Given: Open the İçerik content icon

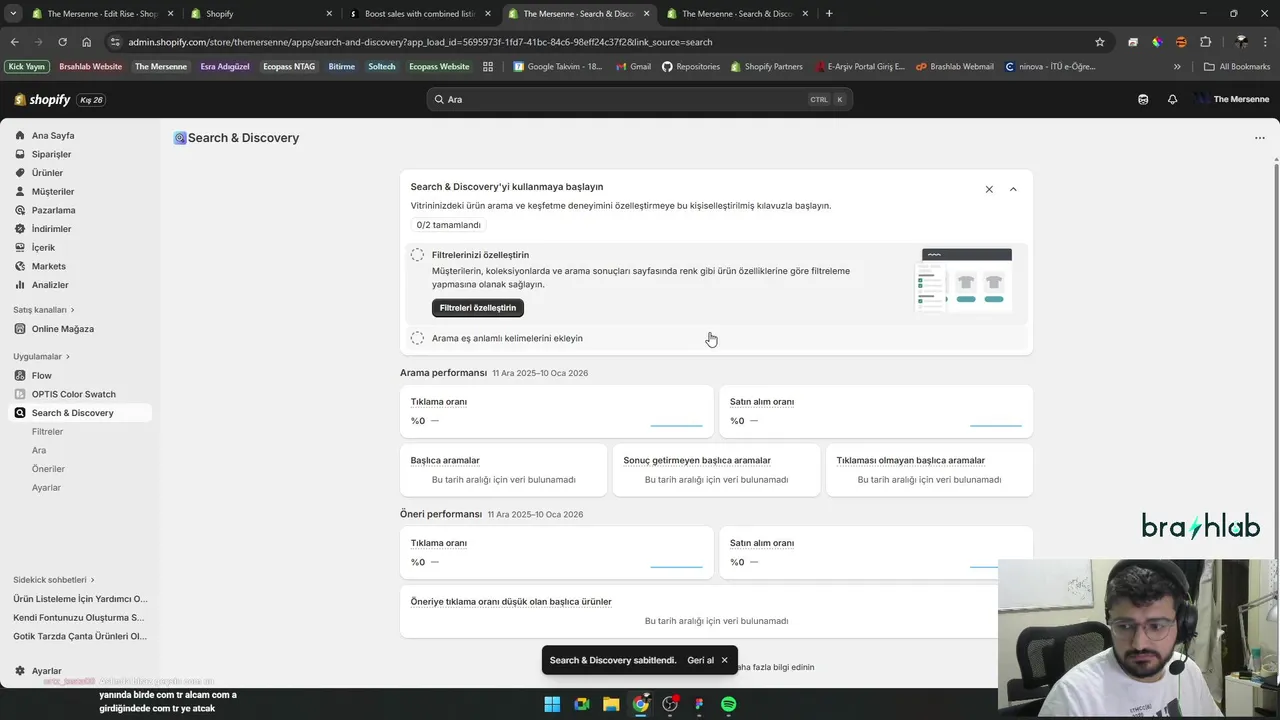Looking at the screenshot, I should [20, 247].
